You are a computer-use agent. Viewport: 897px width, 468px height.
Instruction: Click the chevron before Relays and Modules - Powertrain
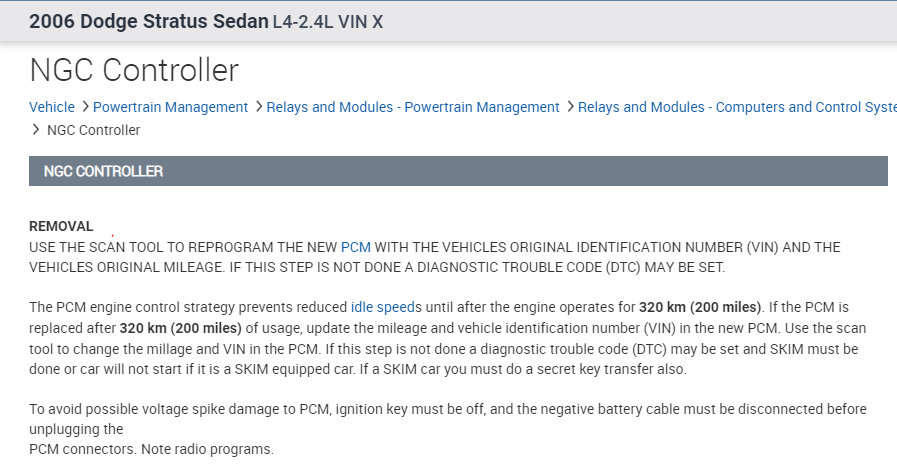tap(258, 107)
